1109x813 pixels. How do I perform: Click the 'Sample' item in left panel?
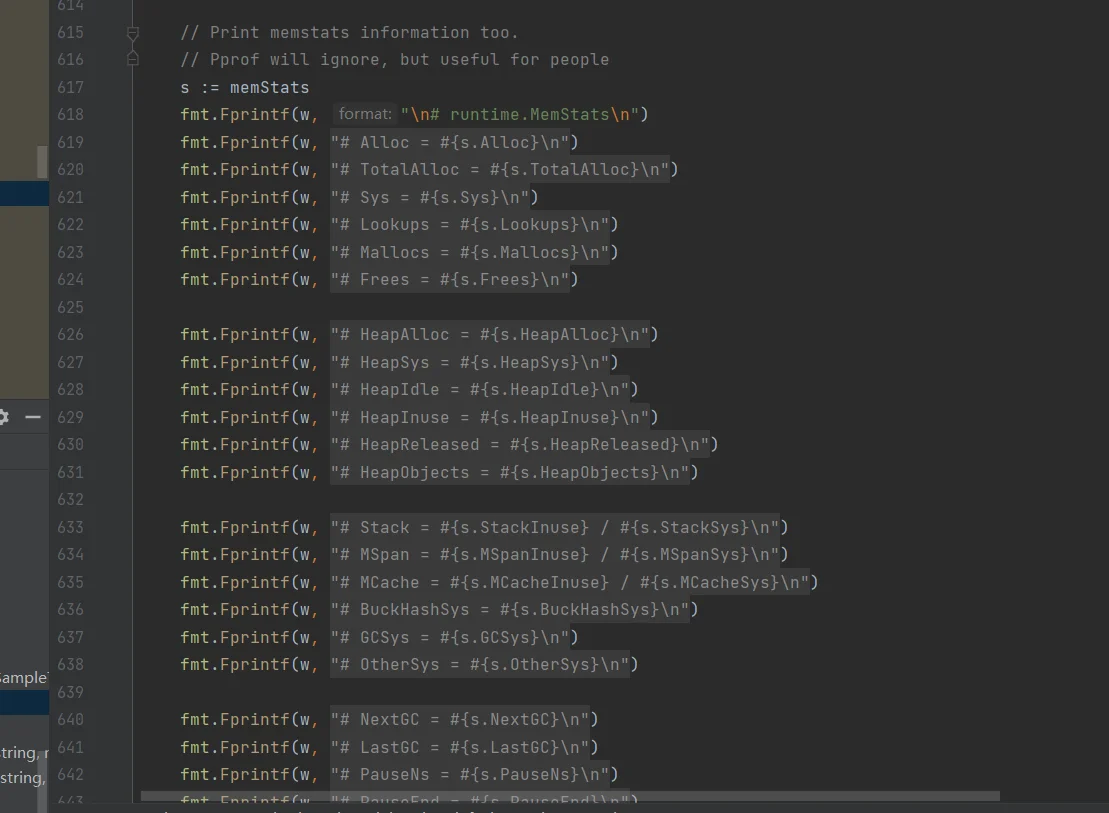coord(23,677)
